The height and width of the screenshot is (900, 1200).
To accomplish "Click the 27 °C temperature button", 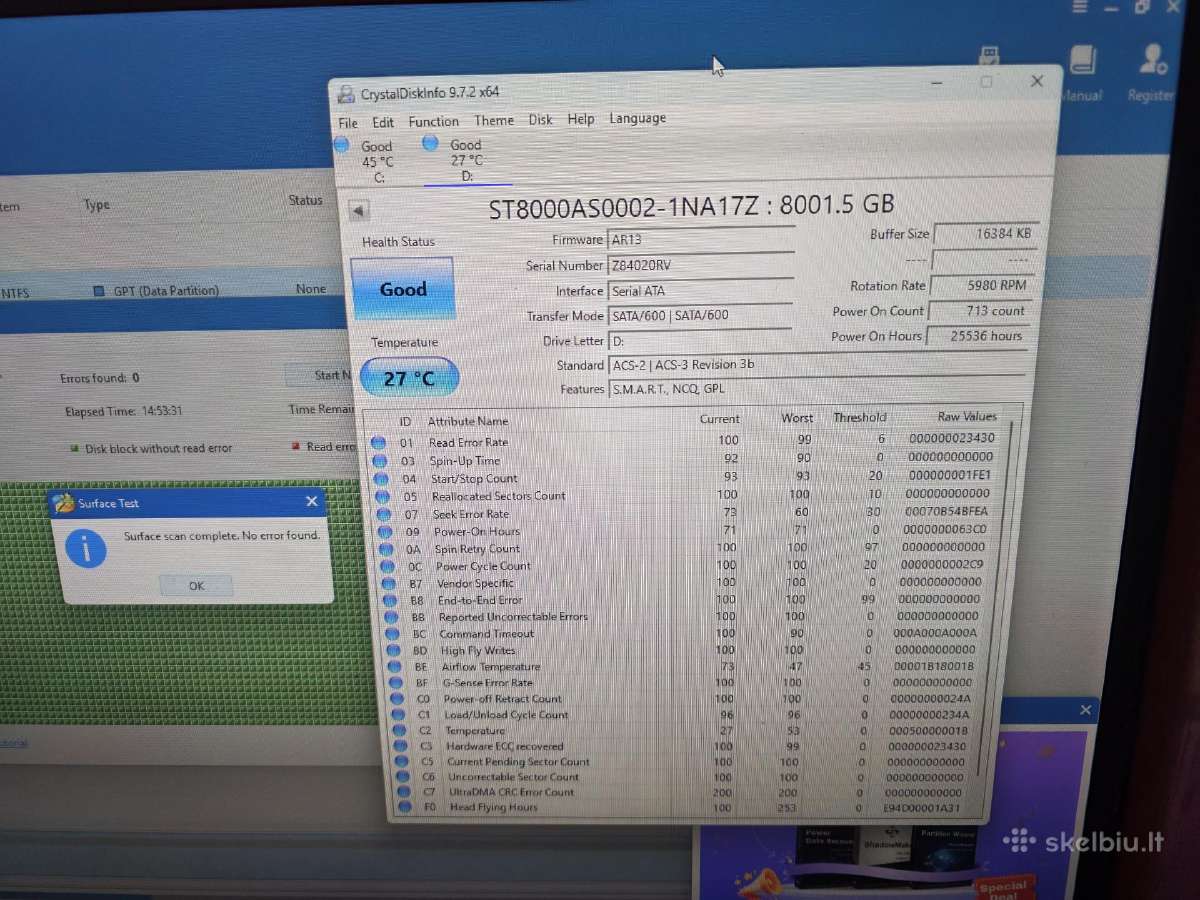I will pyautogui.click(x=409, y=378).
